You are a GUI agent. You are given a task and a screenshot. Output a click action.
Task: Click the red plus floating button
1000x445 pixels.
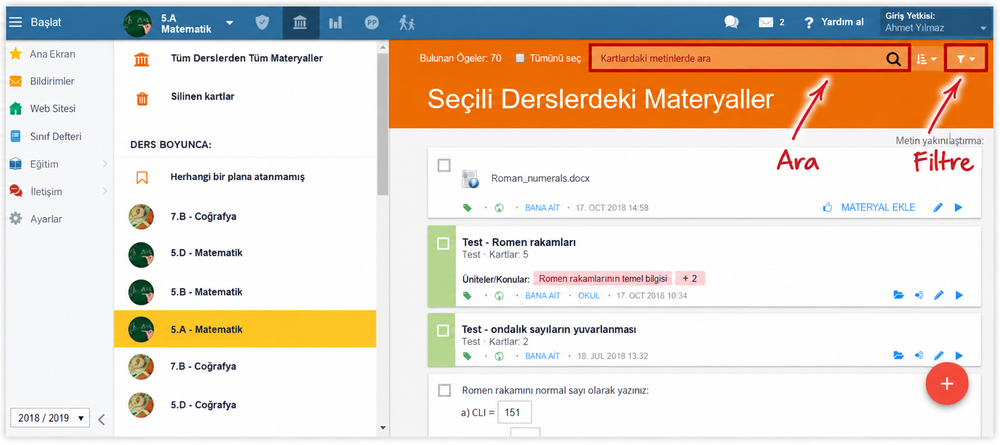click(x=946, y=383)
